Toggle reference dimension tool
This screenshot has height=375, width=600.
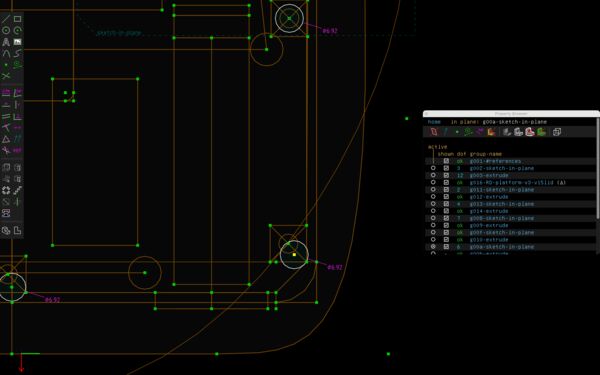17,150
